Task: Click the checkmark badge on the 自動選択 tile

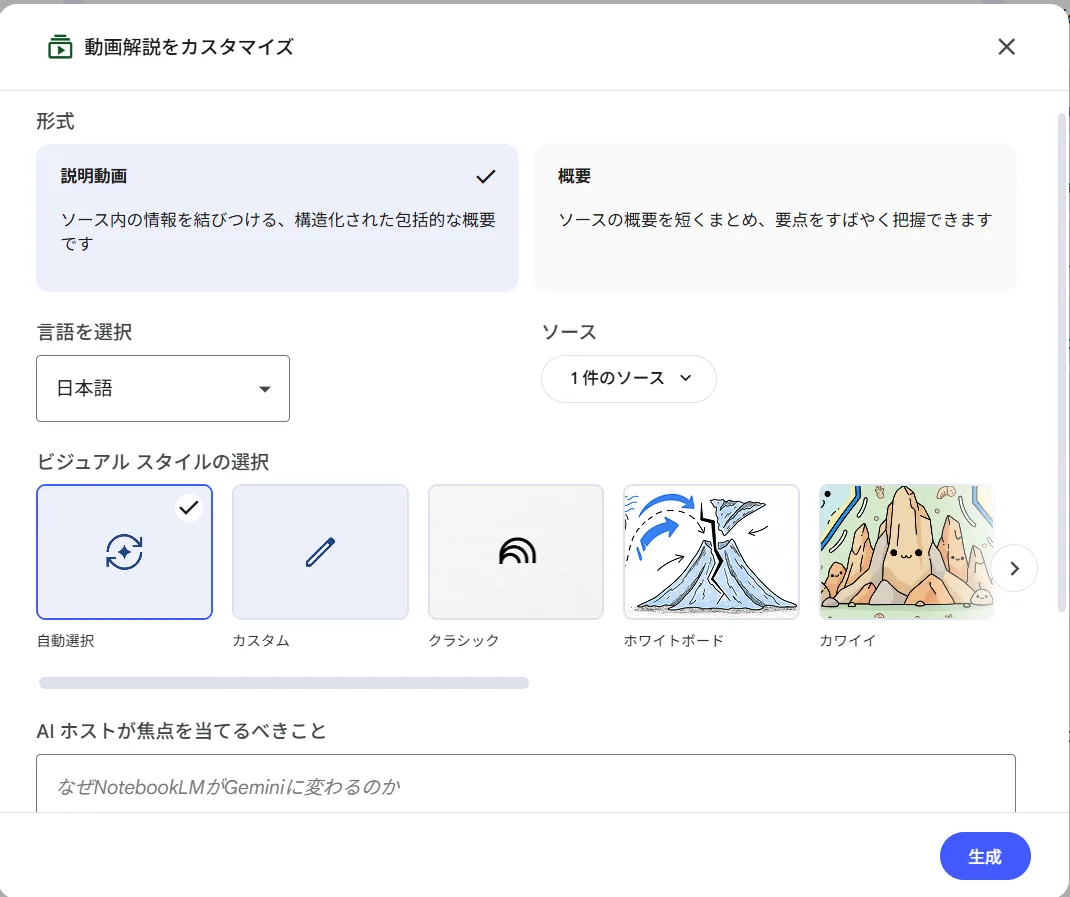Action: [189, 508]
